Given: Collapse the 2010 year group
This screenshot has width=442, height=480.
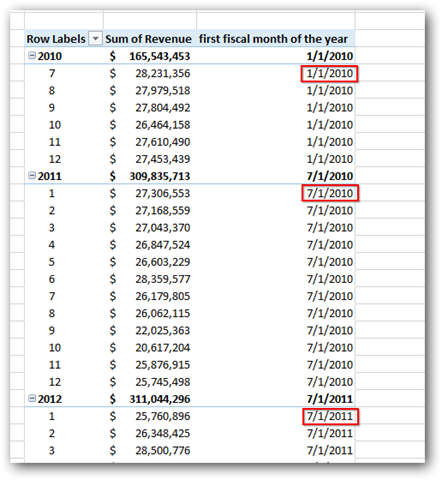Looking at the screenshot, I should coord(32,56).
